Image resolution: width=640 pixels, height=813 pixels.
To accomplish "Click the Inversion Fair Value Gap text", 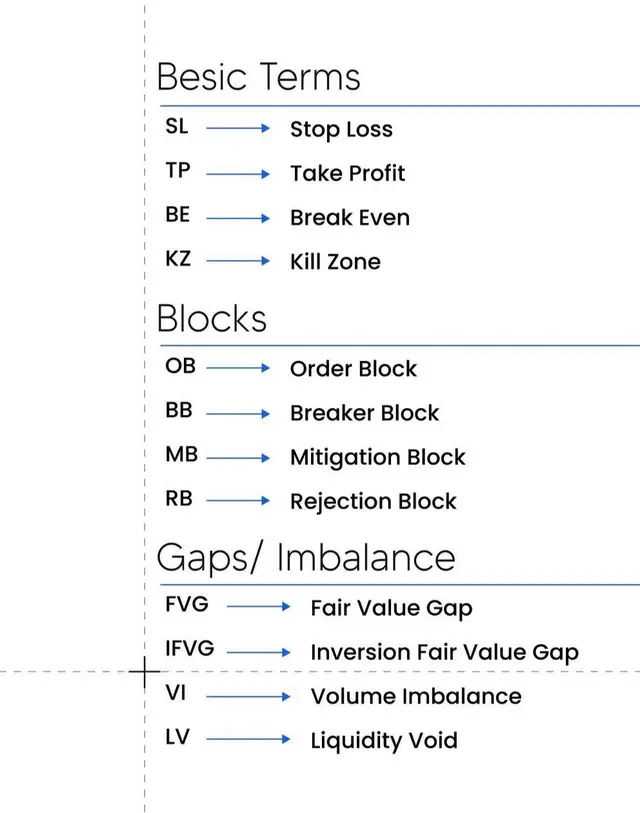I will pyautogui.click(x=444, y=652).
